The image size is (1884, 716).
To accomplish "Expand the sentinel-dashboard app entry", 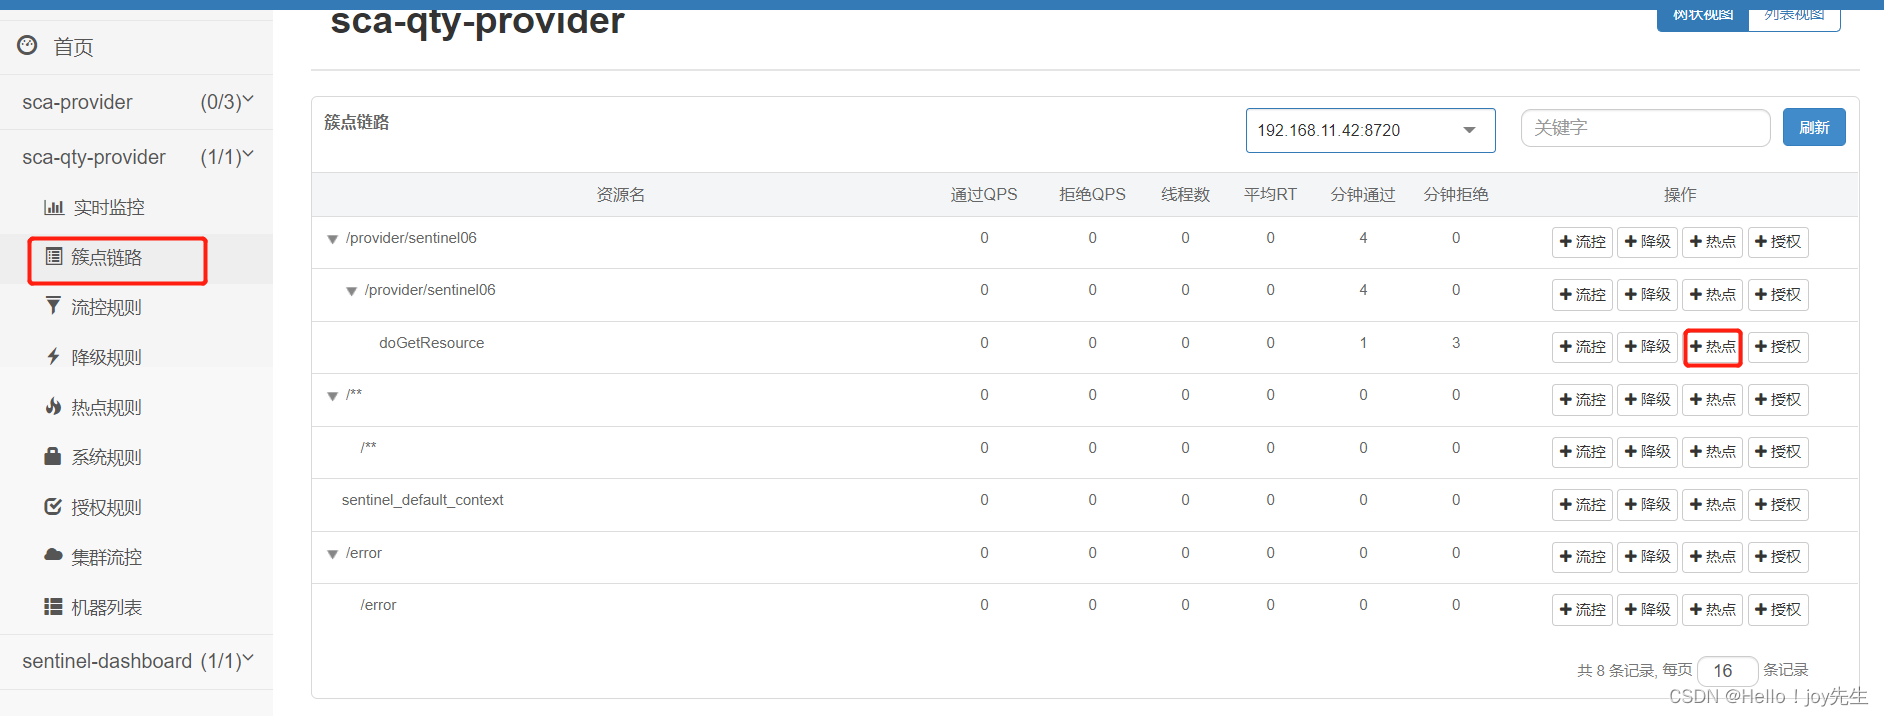I will pyautogui.click(x=136, y=661).
